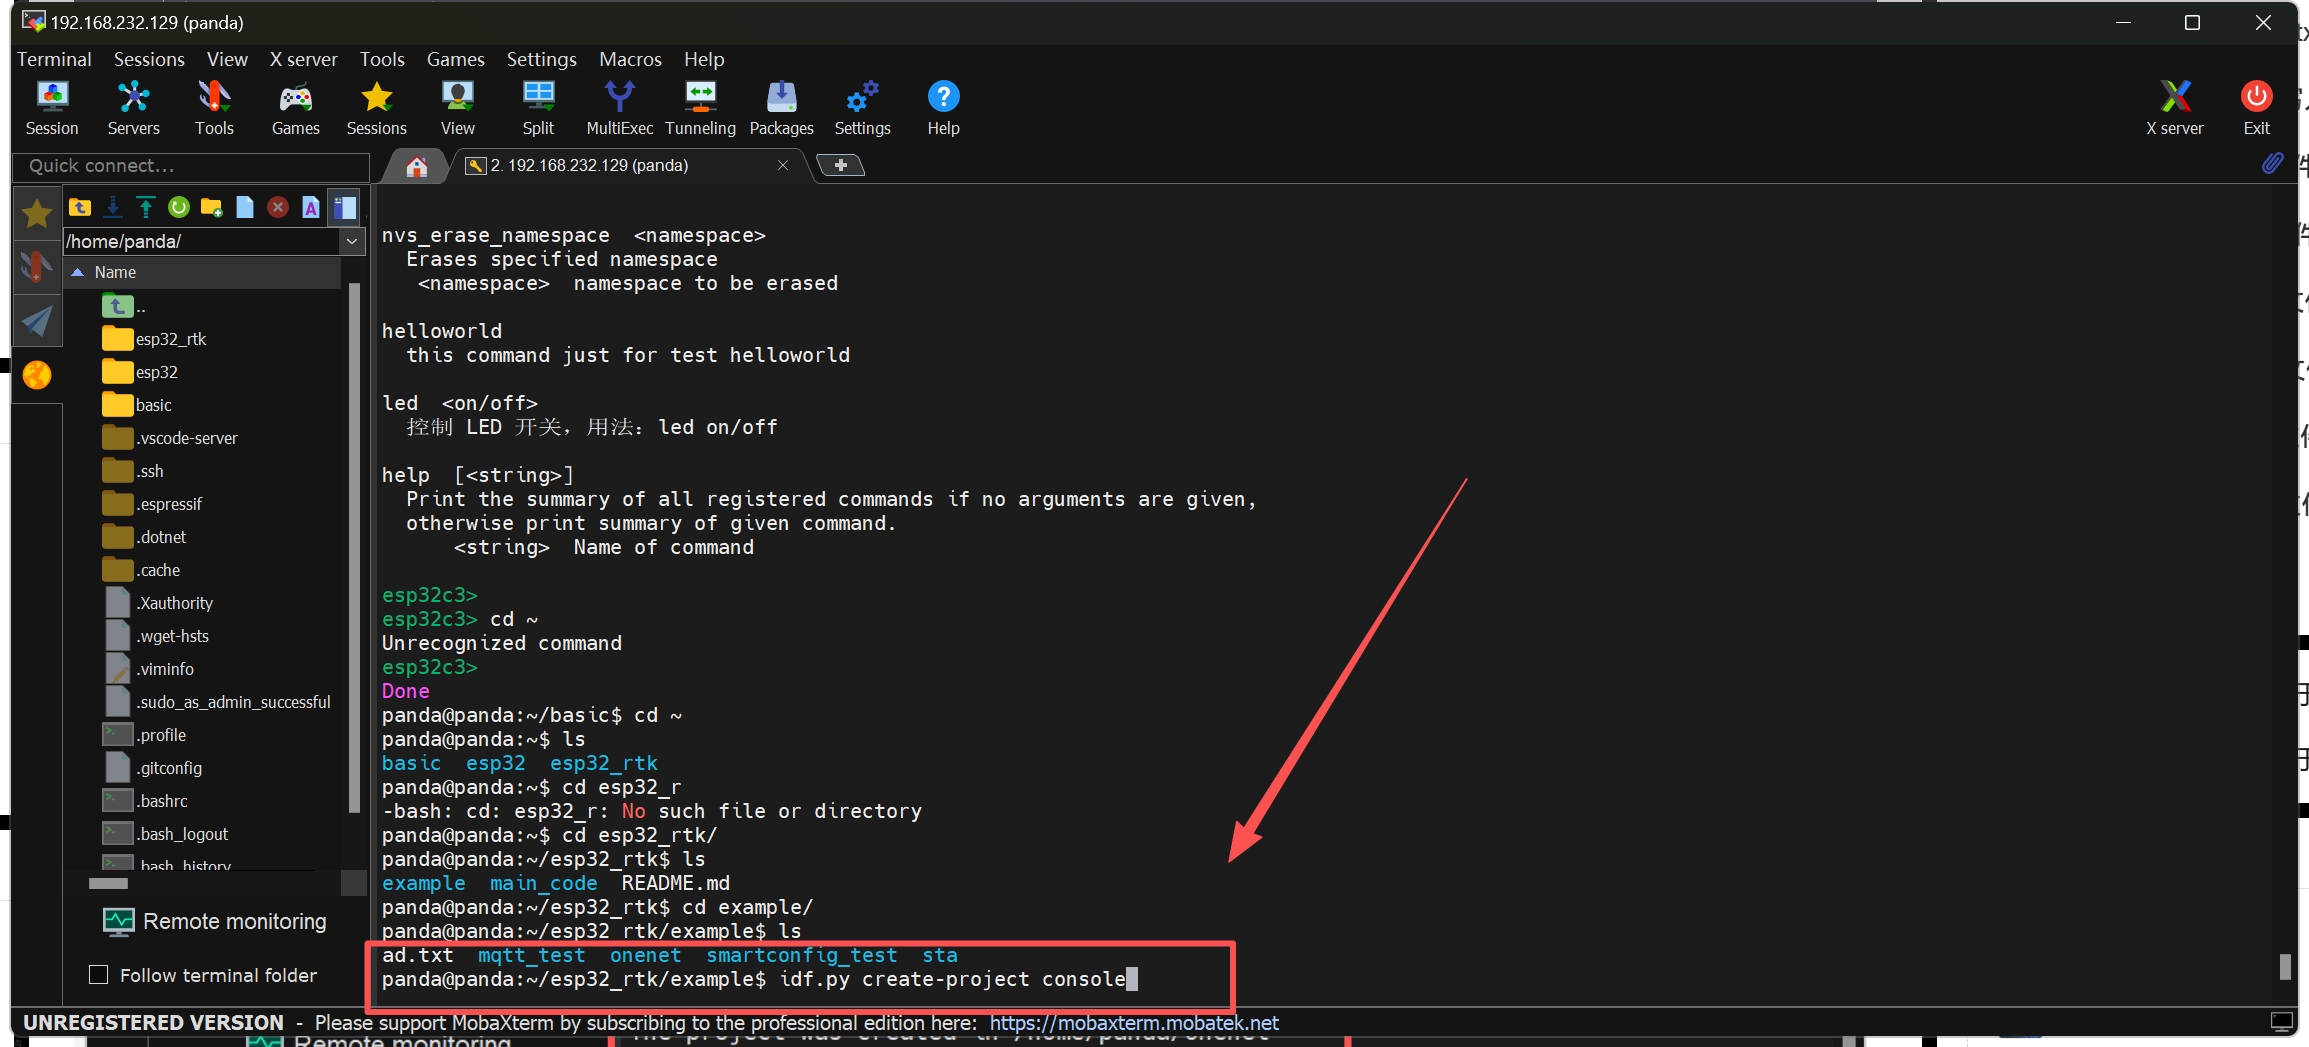Click the SFTP toolbar page icon with letter A
The width and height of the screenshot is (2309, 1047).
pyautogui.click(x=311, y=207)
